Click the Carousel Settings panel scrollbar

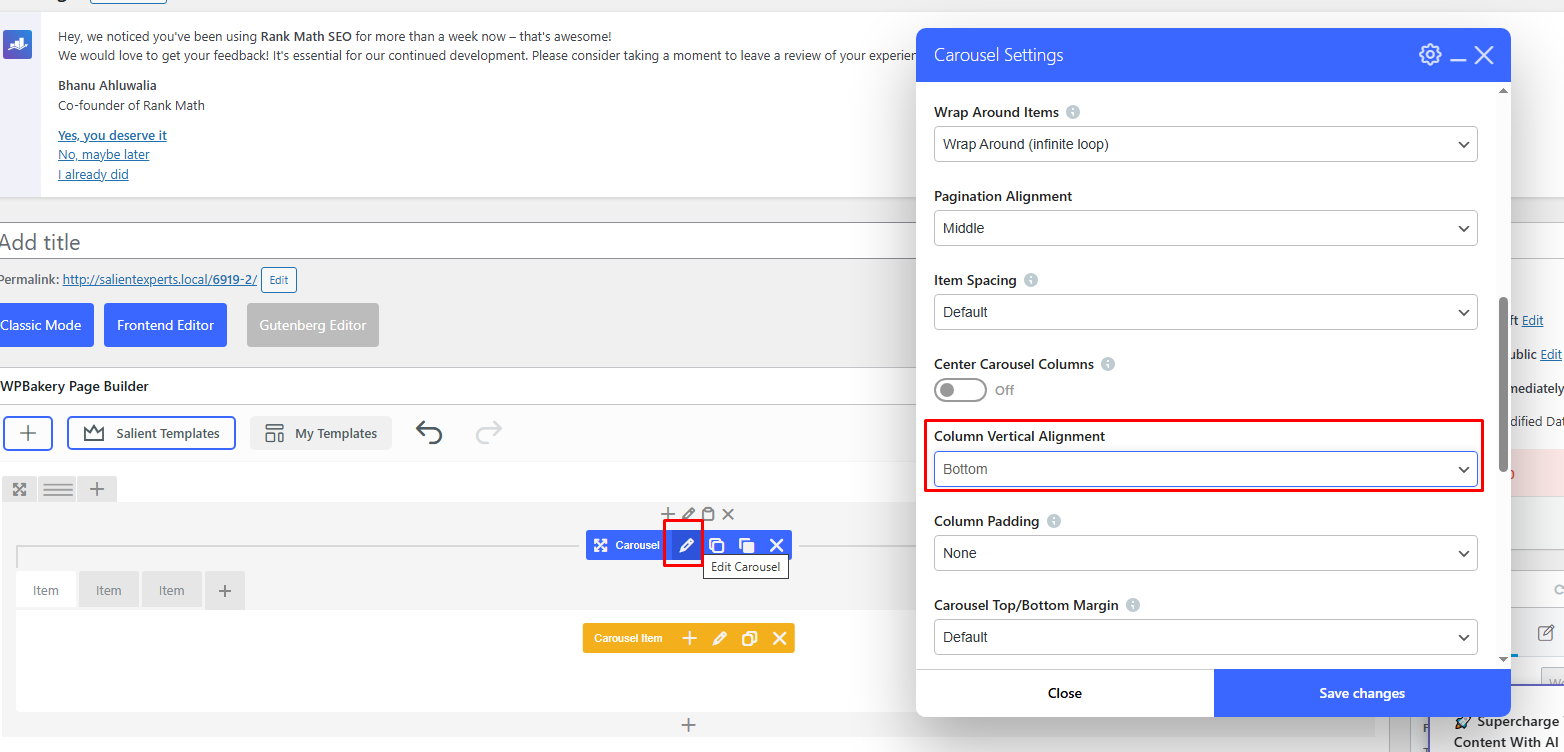1503,380
